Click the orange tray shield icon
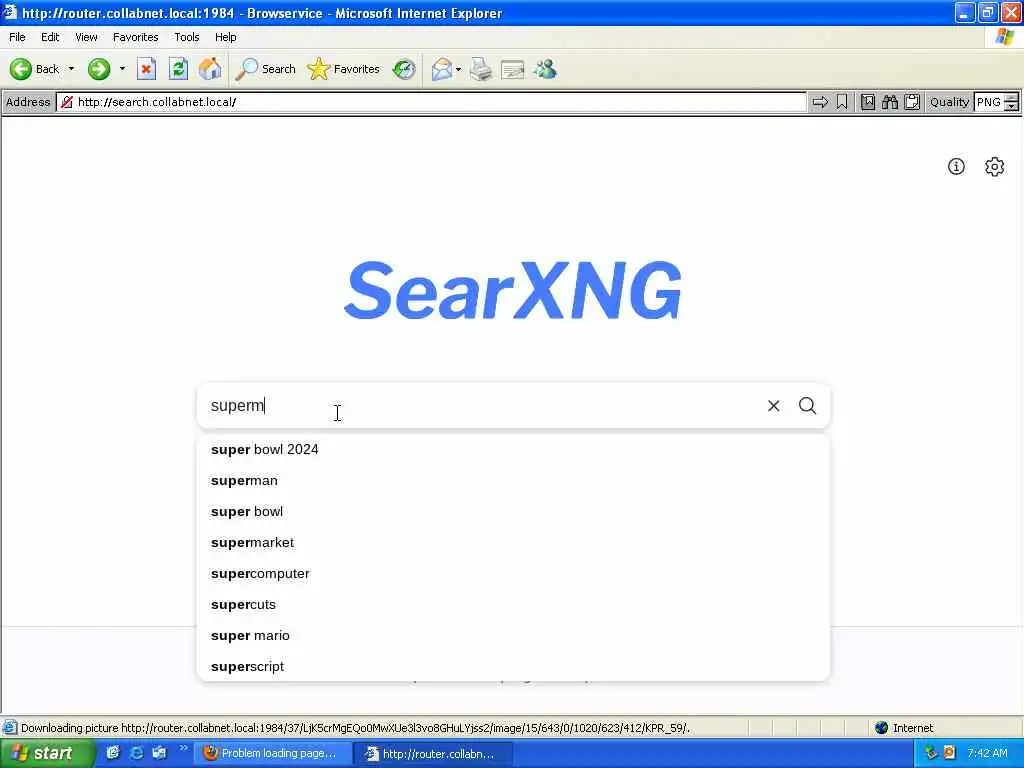 pyautogui.click(x=950, y=753)
